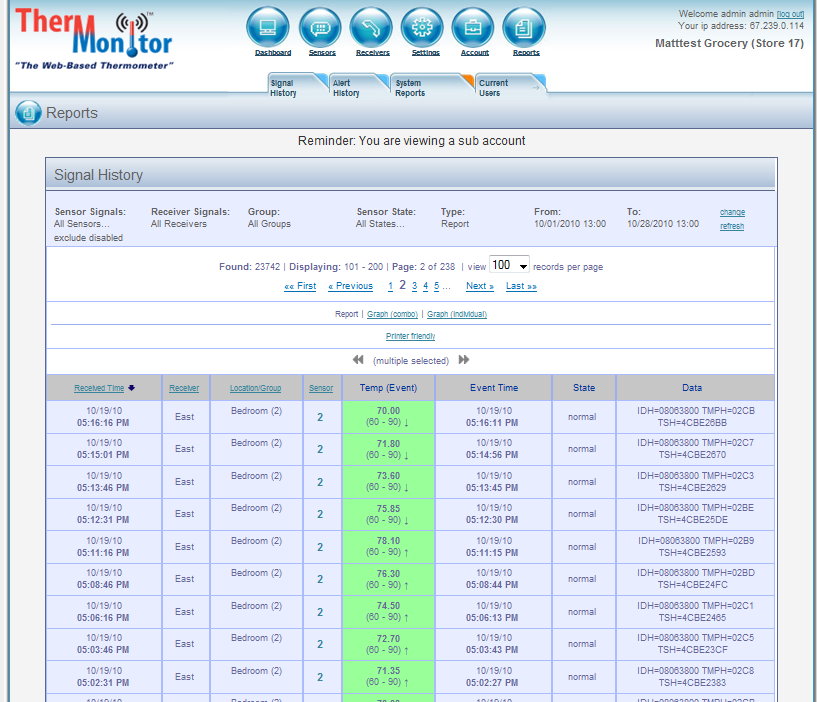Open the records per page dropdown
The width and height of the screenshot is (817, 702).
click(x=509, y=266)
